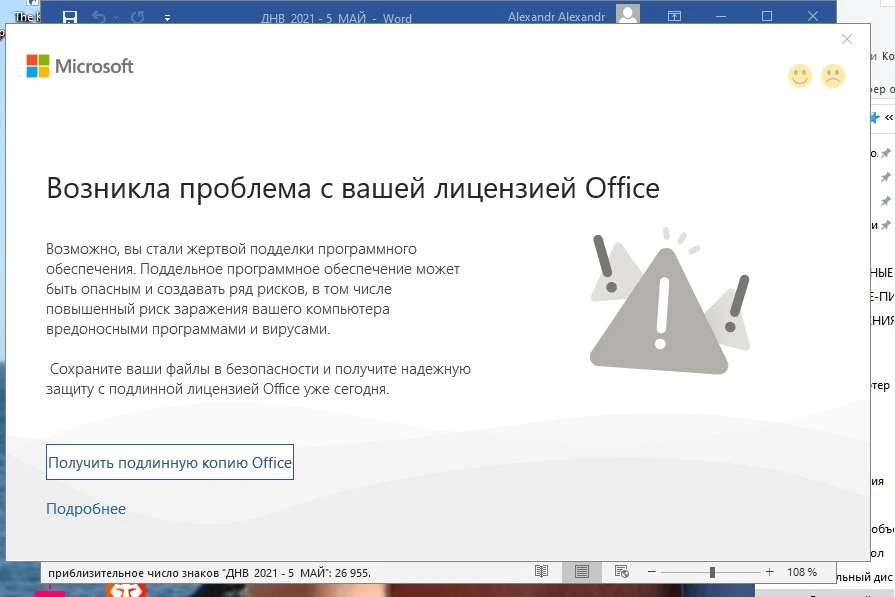Open zoom dialog via 108 % label
The image size is (895, 597).
point(802,572)
